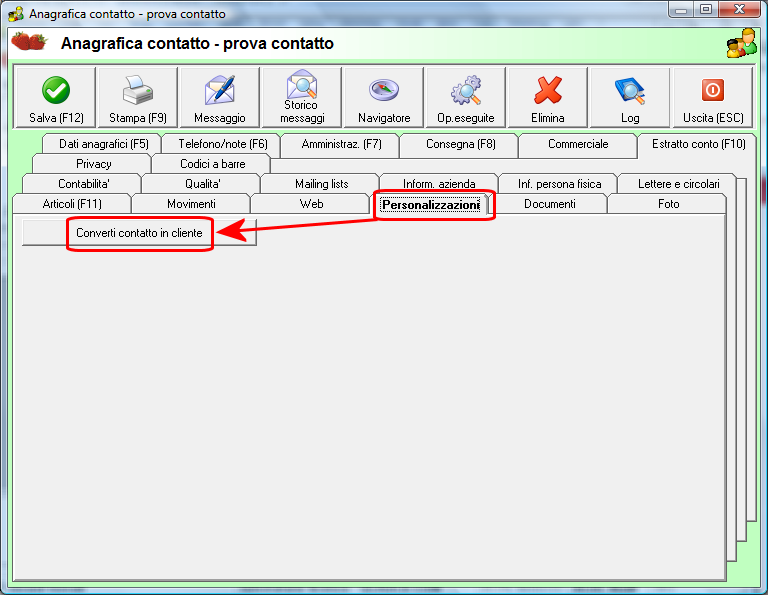Select the Web tab

[x=311, y=204]
